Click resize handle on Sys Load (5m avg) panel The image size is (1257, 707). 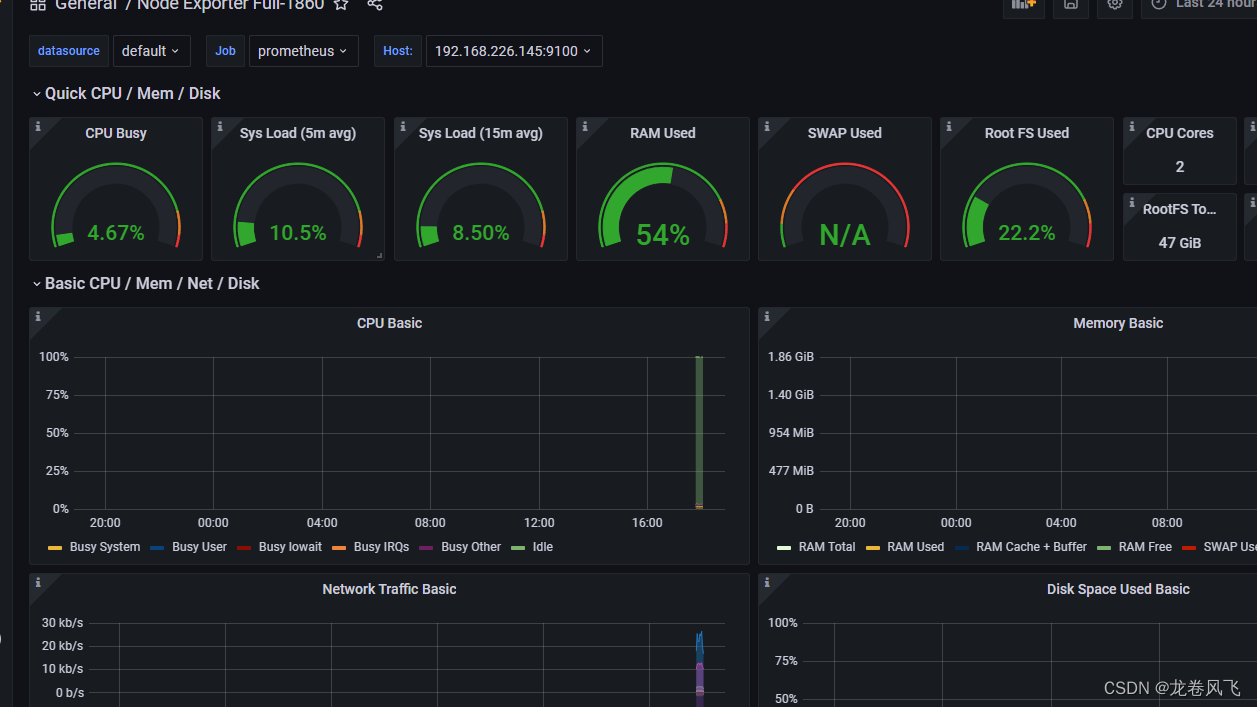click(379, 256)
